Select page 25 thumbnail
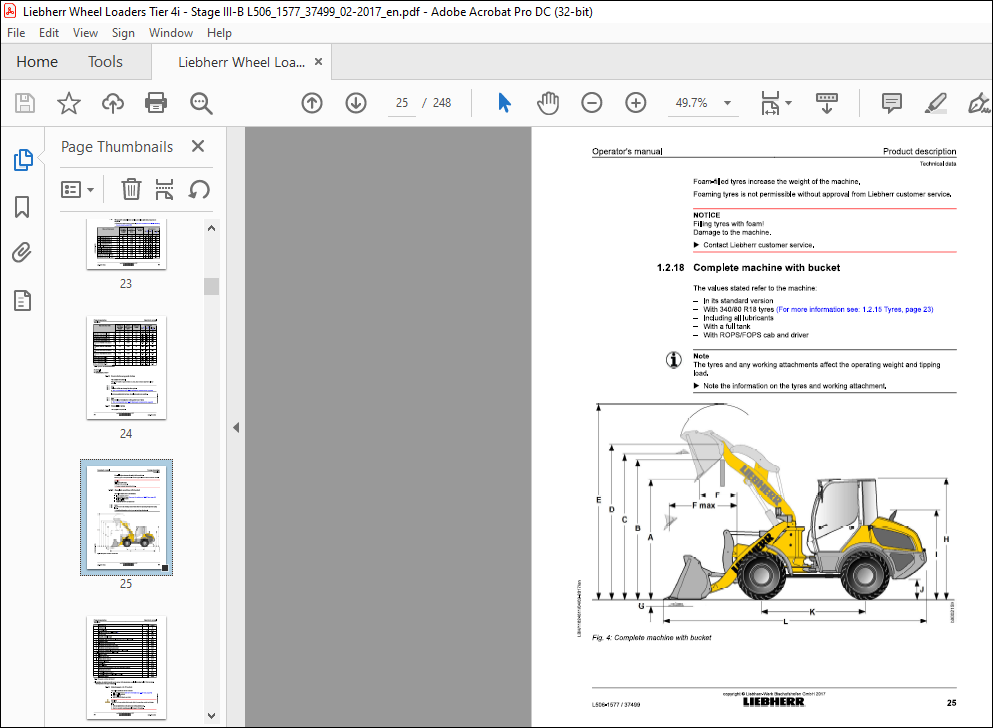Screen dimensions: 993x728 click(x=126, y=517)
